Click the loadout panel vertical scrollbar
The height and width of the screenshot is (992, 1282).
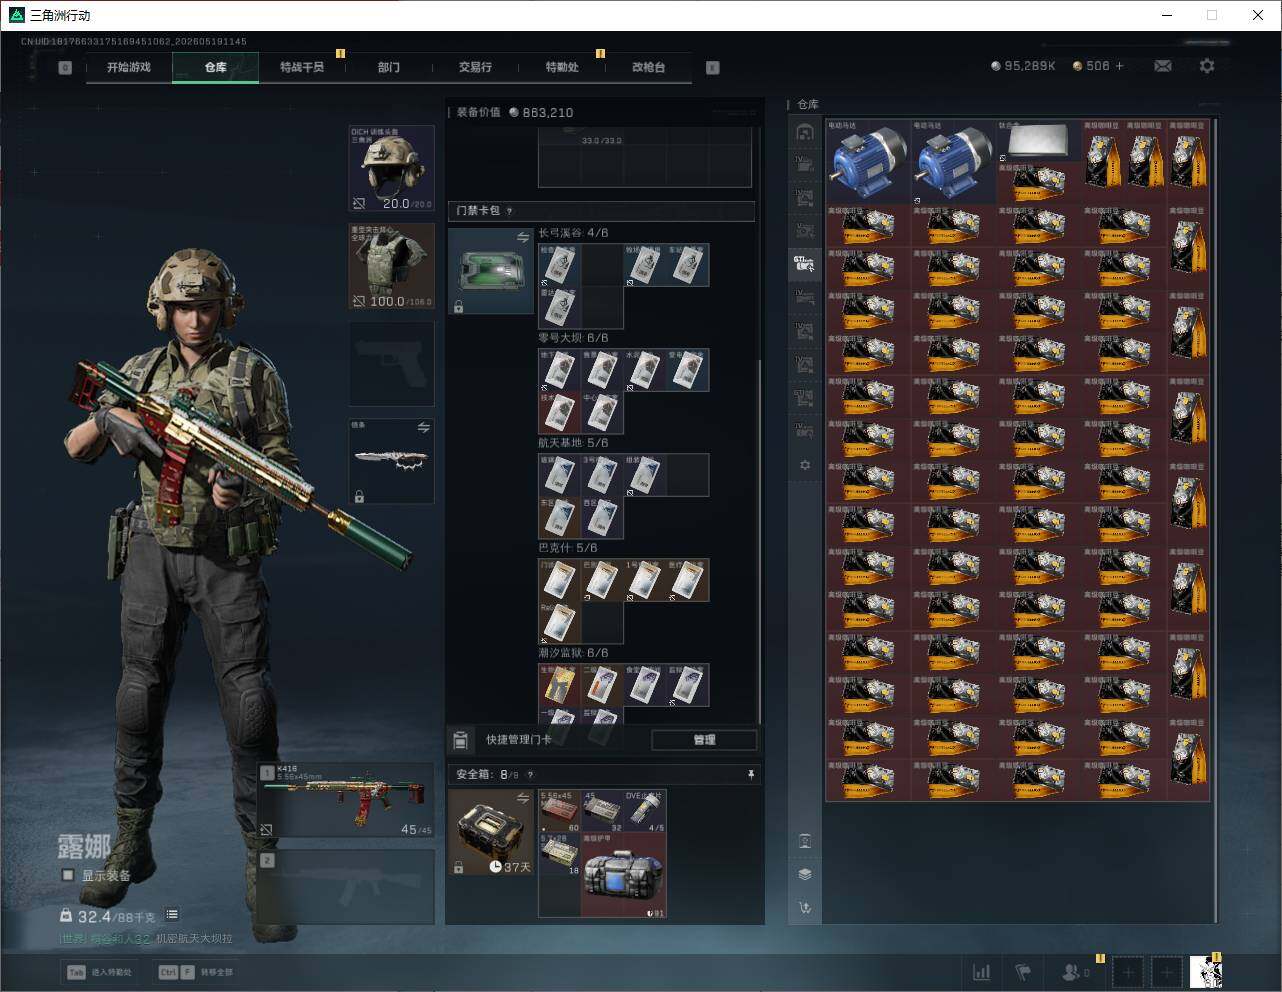(x=759, y=540)
